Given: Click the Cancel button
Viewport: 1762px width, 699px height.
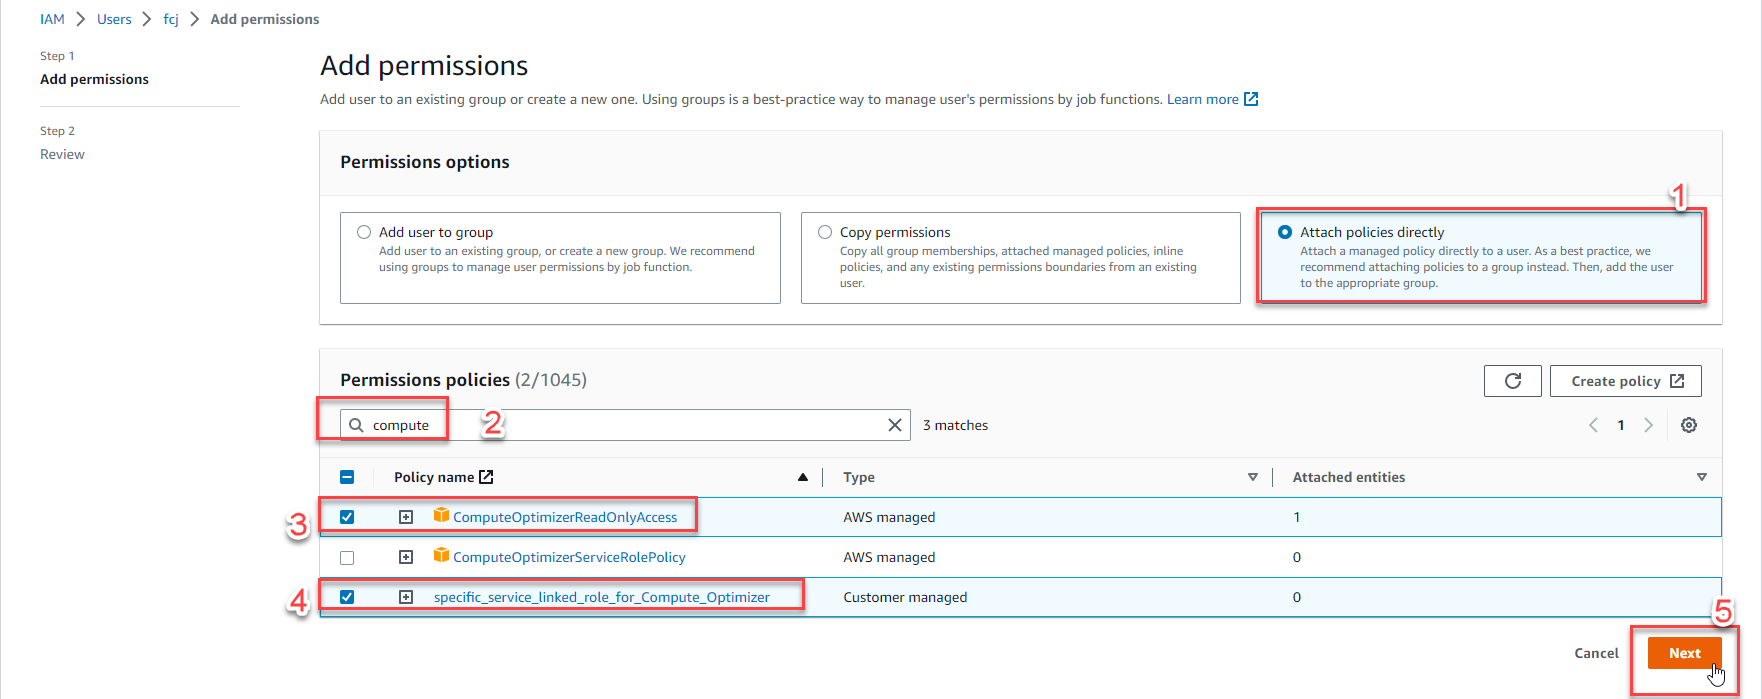Looking at the screenshot, I should (1596, 653).
